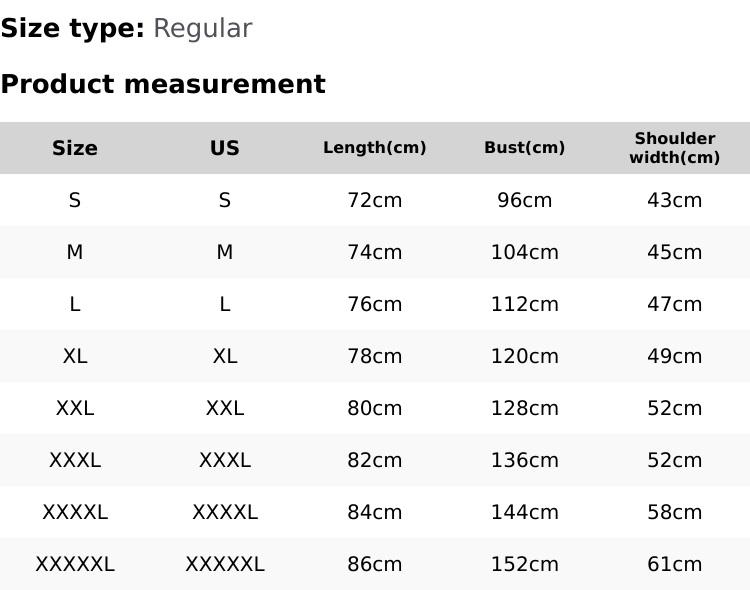The image size is (750, 590).
Task: Select the Bust(cm) column header
Action: [x=525, y=148]
